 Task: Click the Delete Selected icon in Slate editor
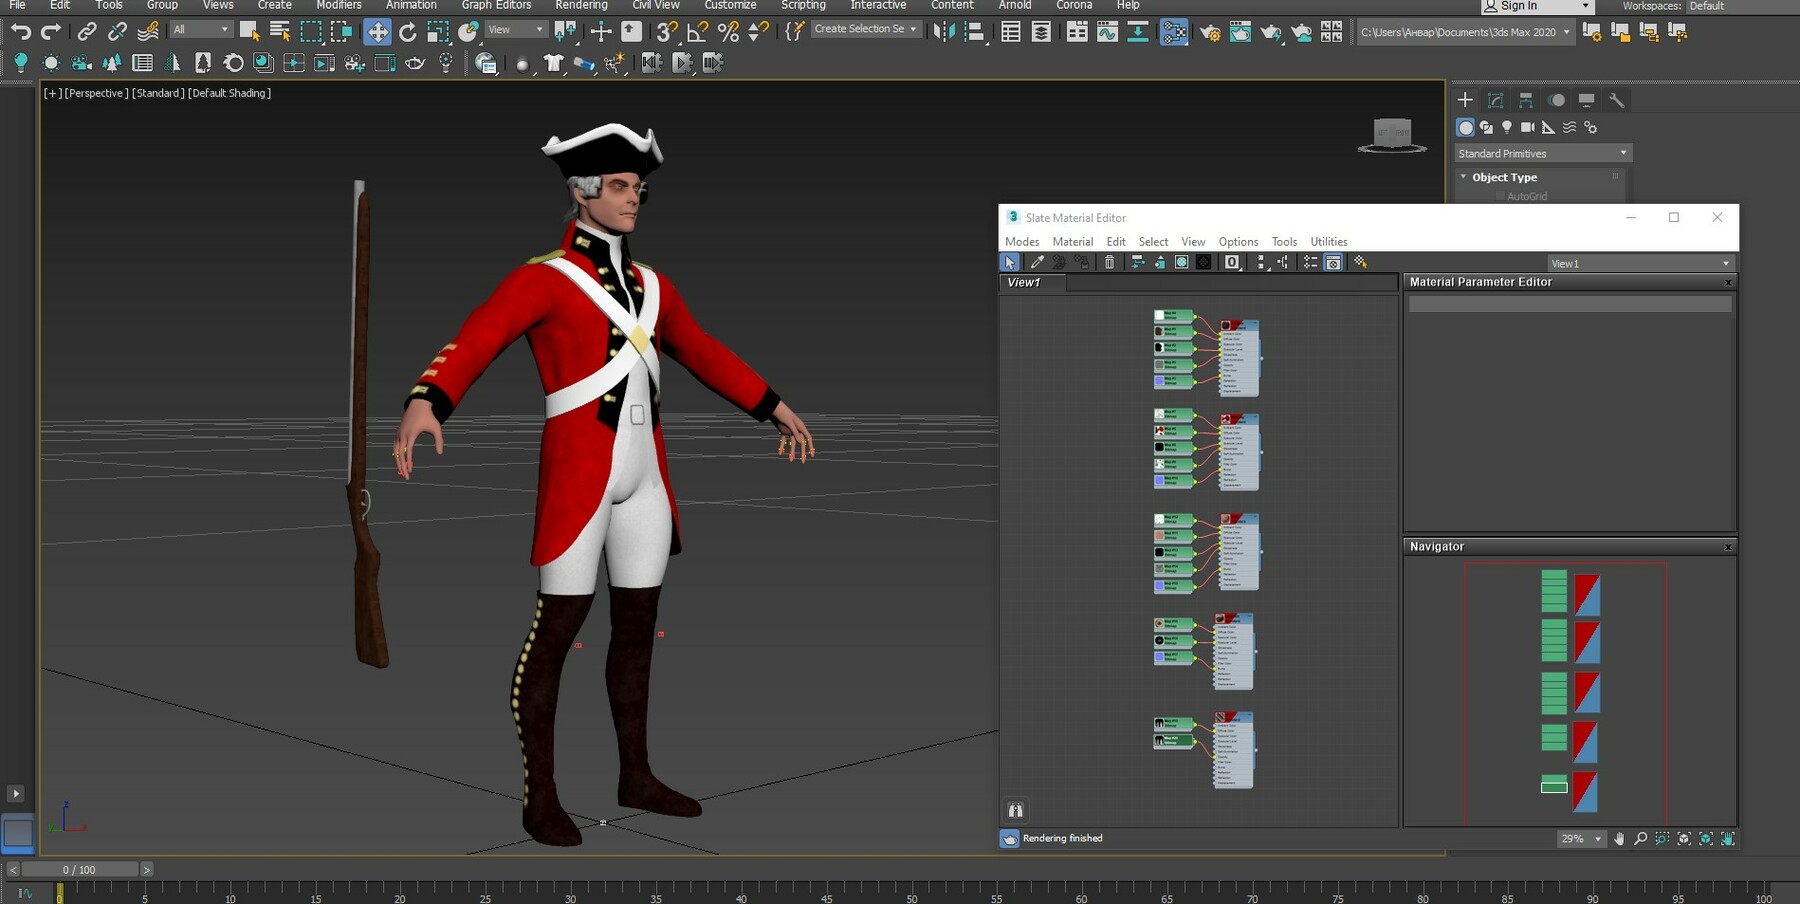tap(1110, 262)
